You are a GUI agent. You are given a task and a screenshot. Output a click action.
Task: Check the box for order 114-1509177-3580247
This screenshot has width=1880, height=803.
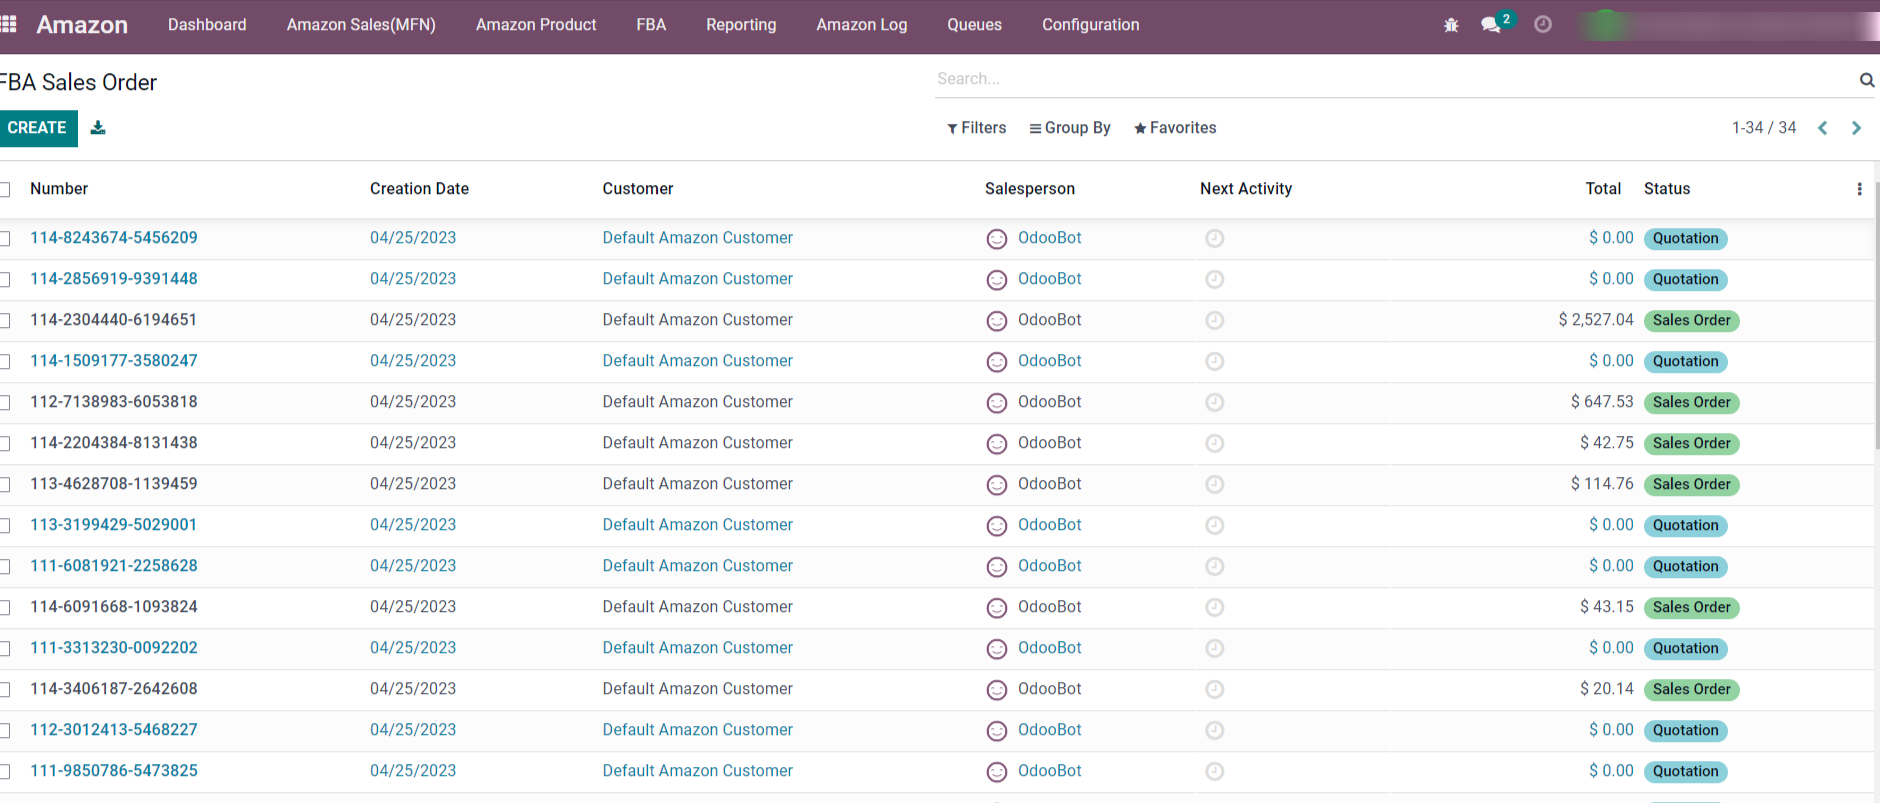pos(4,361)
